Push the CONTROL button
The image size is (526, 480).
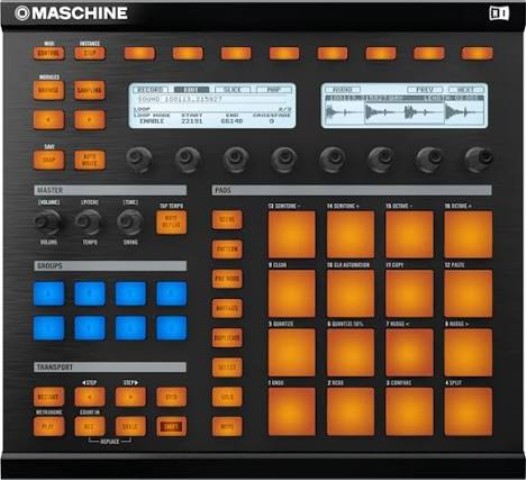pos(49,53)
